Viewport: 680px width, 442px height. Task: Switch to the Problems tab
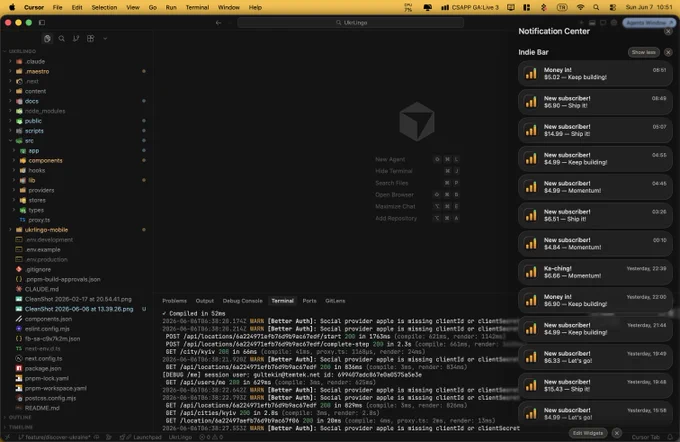[174, 301]
